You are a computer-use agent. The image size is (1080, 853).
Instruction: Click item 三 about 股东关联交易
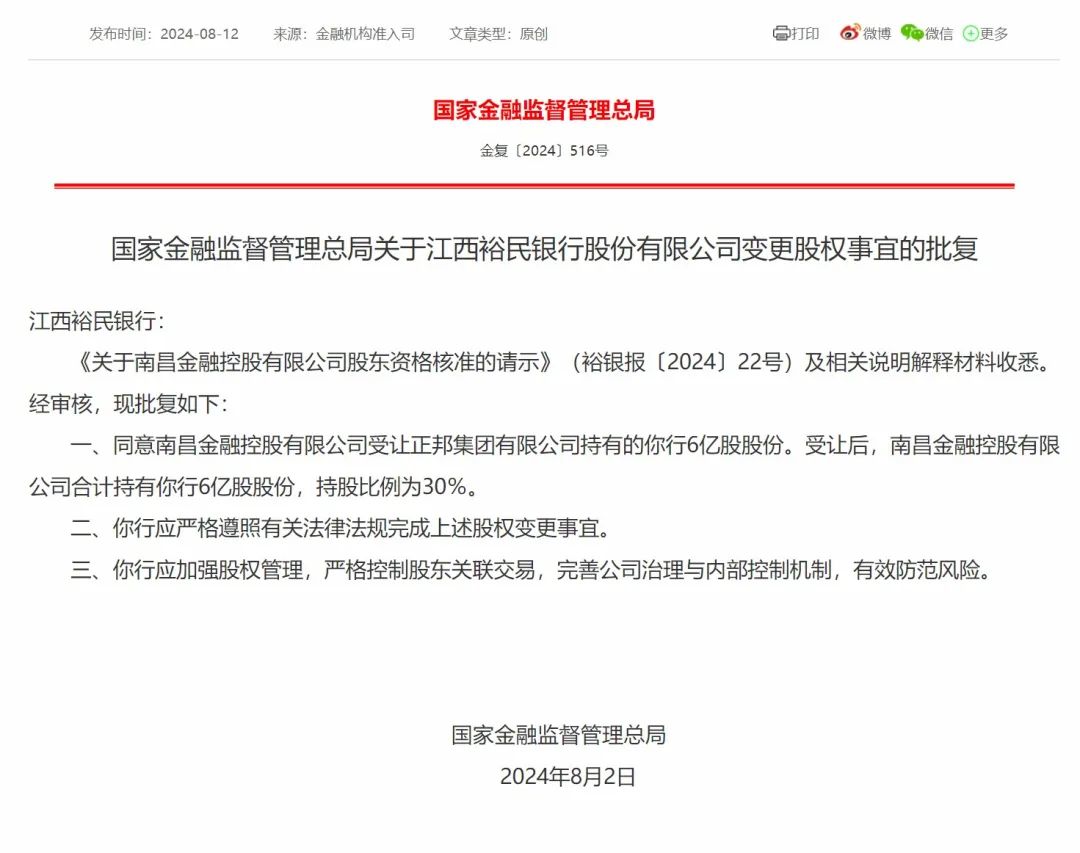(x=530, y=570)
